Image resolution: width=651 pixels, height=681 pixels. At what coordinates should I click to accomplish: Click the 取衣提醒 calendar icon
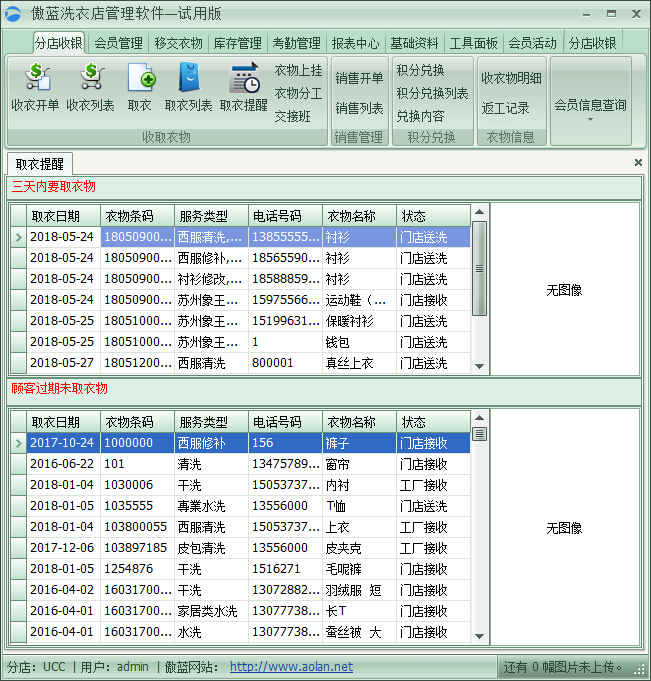[x=244, y=78]
